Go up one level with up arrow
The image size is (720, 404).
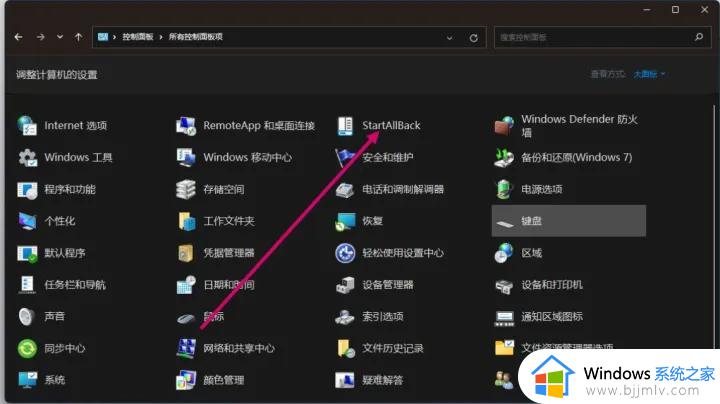pyautogui.click(x=79, y=37)
